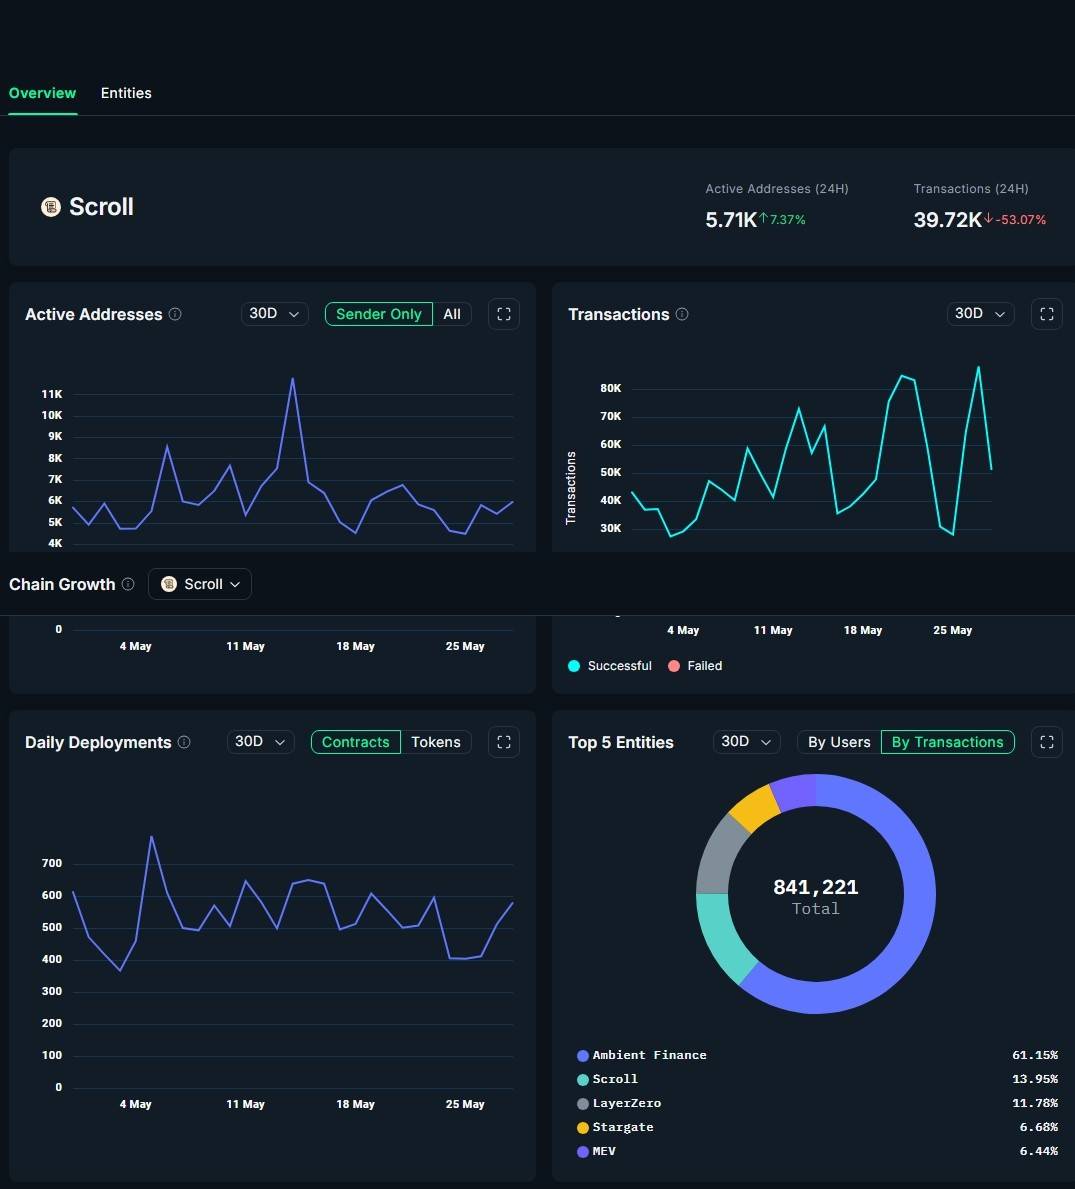Click the Top 5 Entities heading
Screen dimensions: 1075x1189
coord(621,742)
